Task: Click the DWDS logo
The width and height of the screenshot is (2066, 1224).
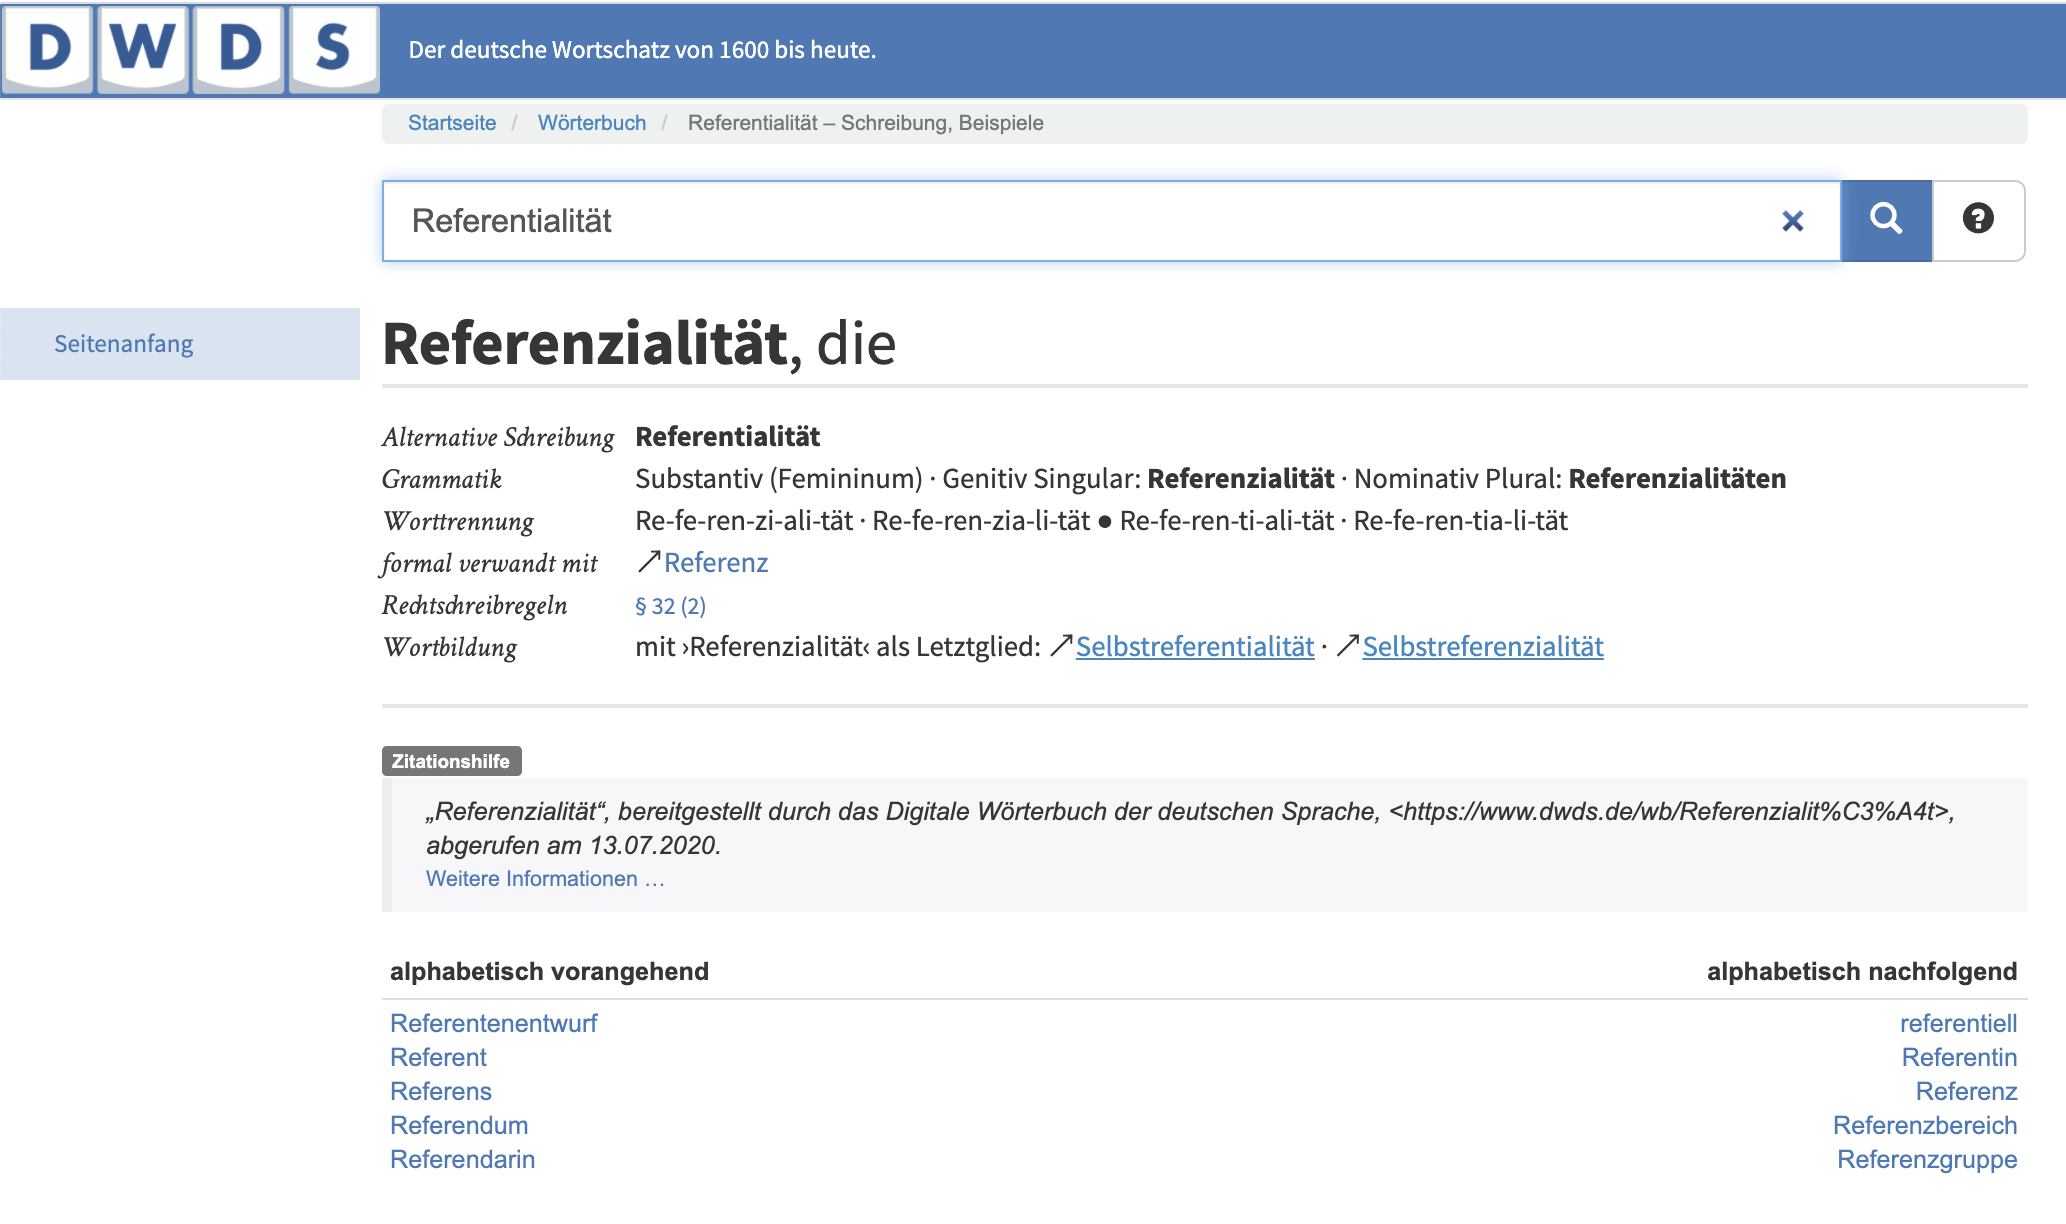Action: (190, 48)
